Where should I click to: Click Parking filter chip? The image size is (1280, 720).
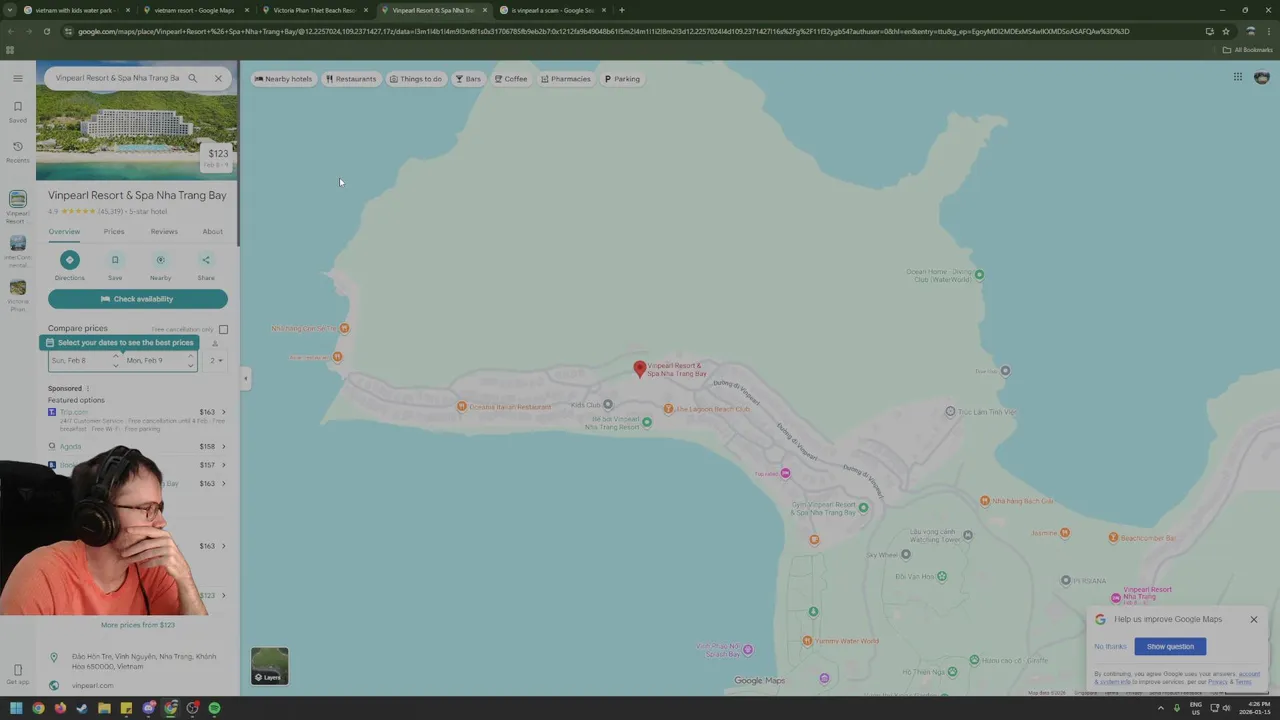(622, 79)
